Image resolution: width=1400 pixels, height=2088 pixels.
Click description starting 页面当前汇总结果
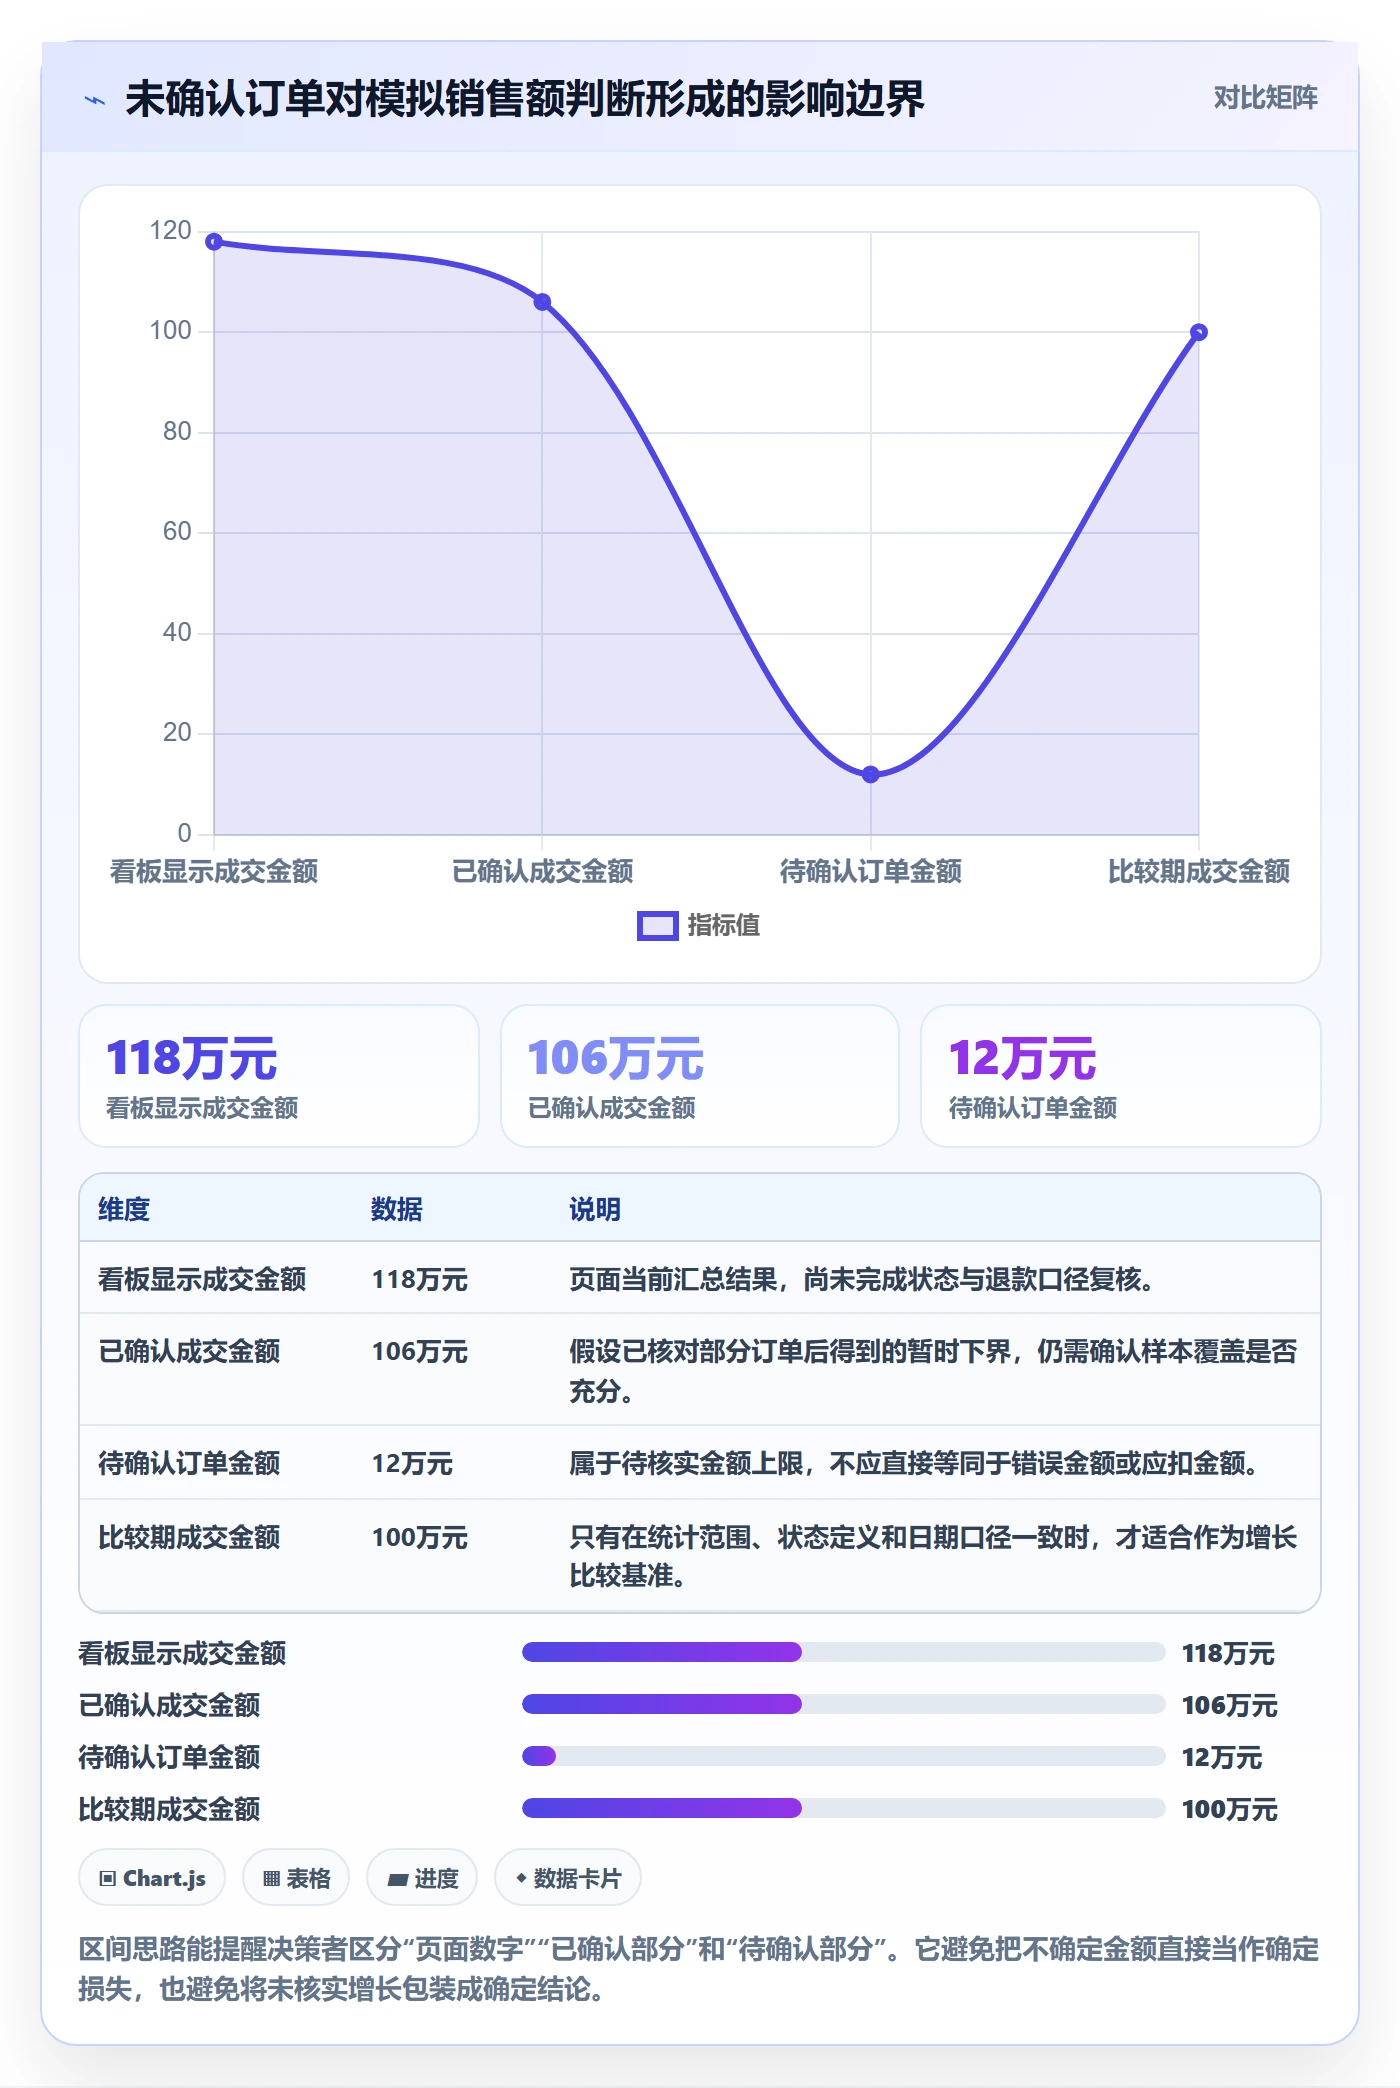pos(862,1280)
